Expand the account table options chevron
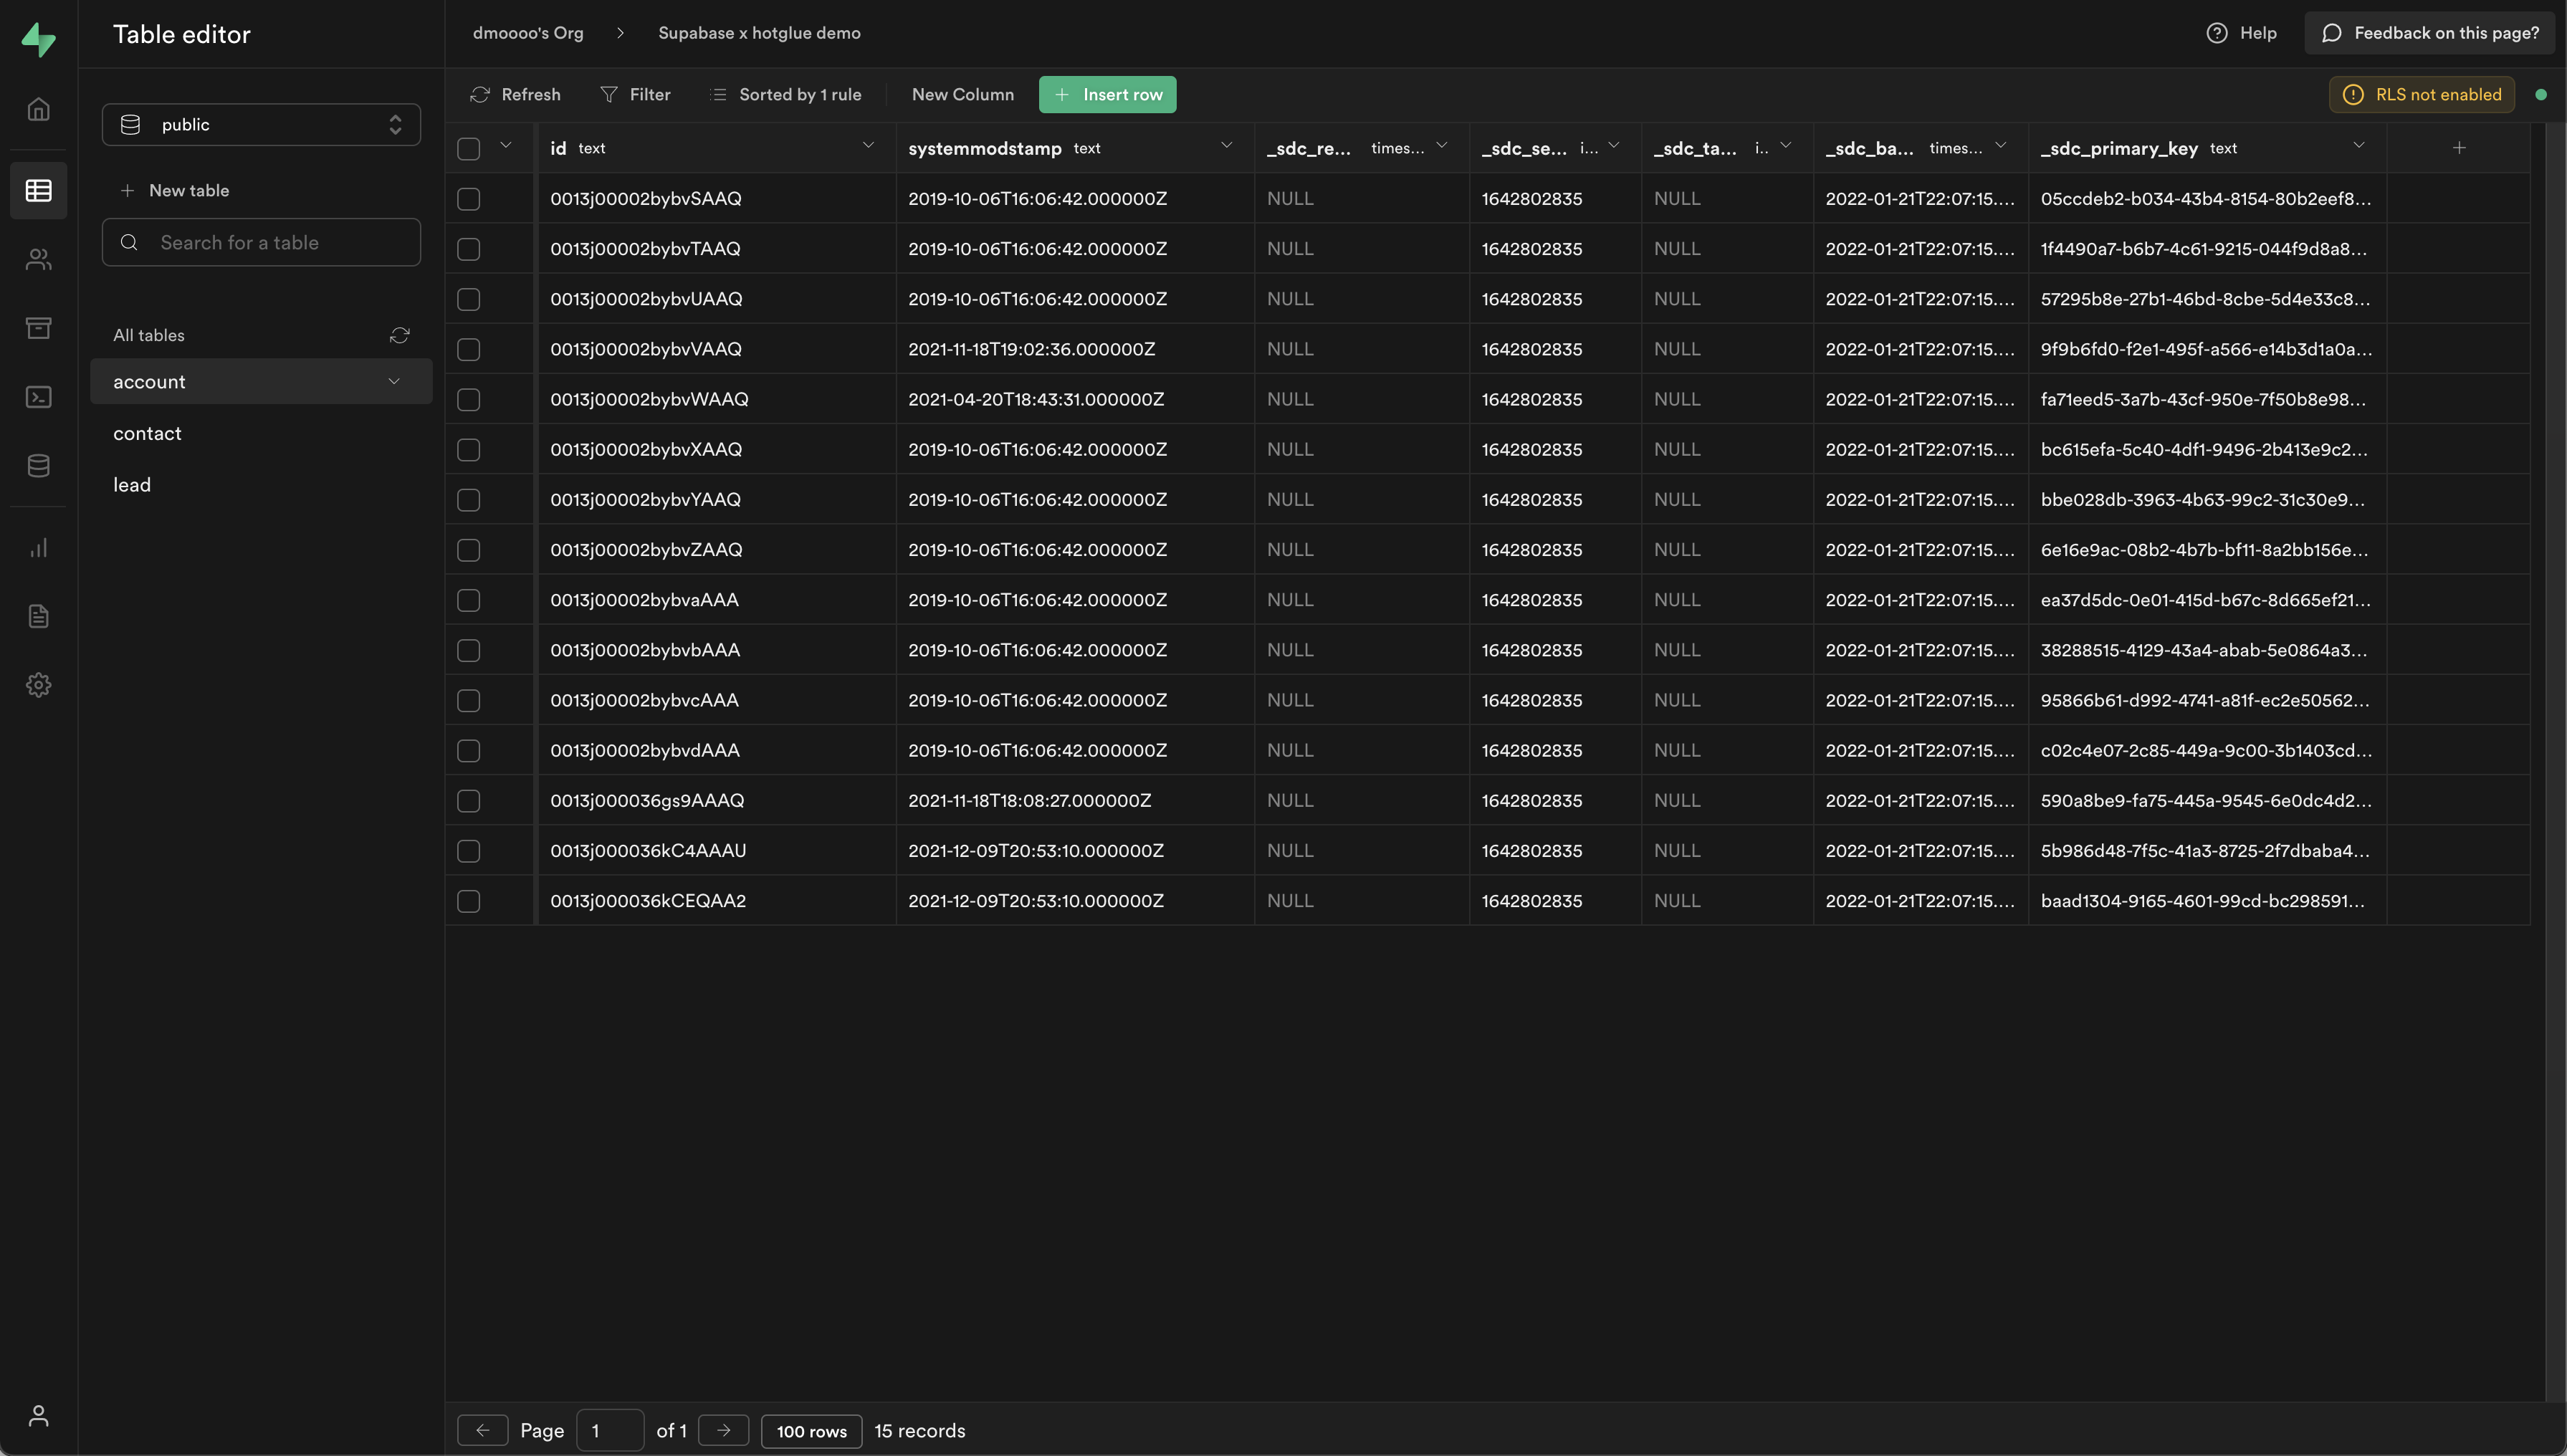This screenshot has height=1456, width=2567. [394, 381]
